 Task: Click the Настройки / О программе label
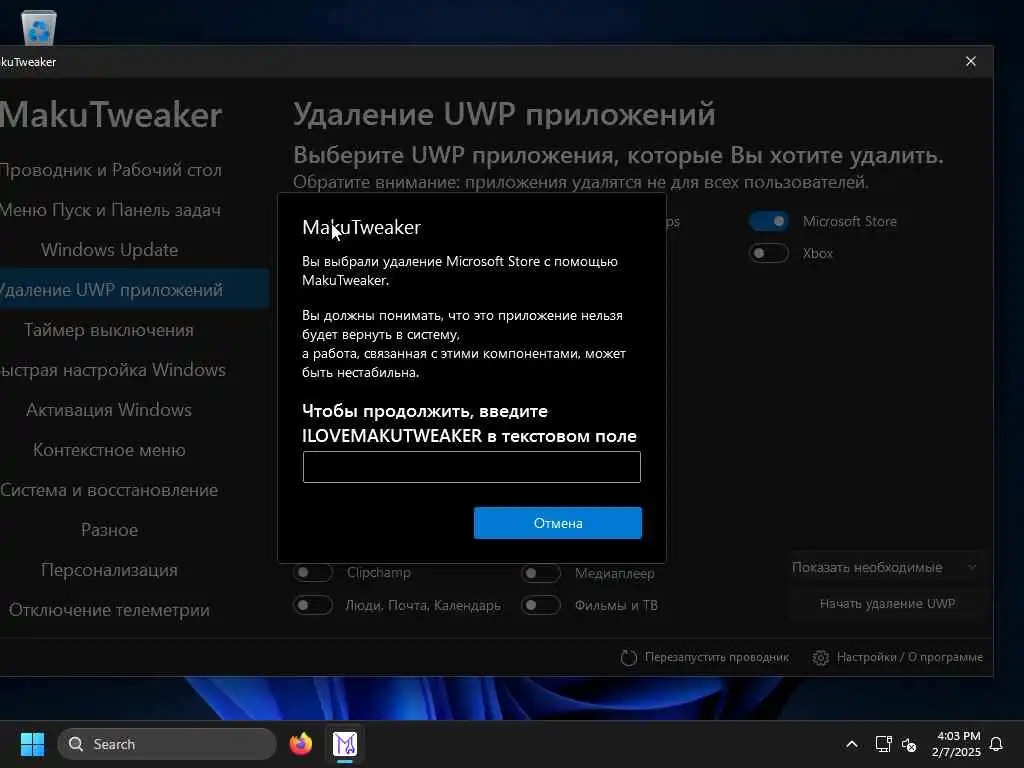point(910,658)
